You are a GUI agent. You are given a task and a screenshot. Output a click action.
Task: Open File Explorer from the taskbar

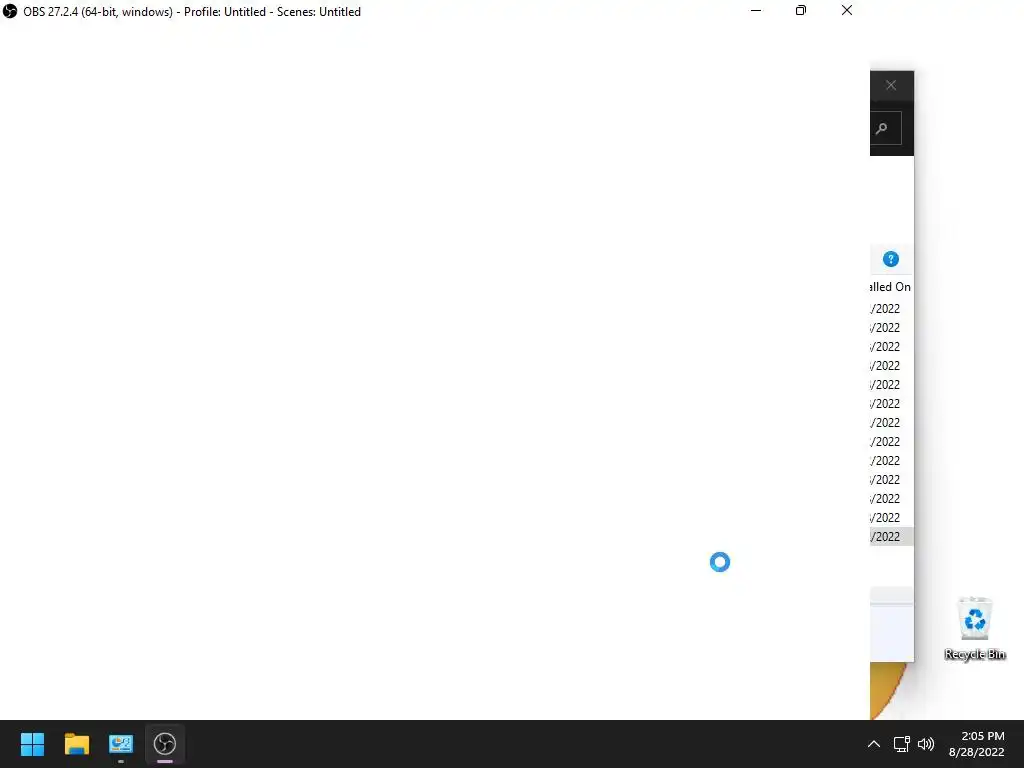click(76, 744)
